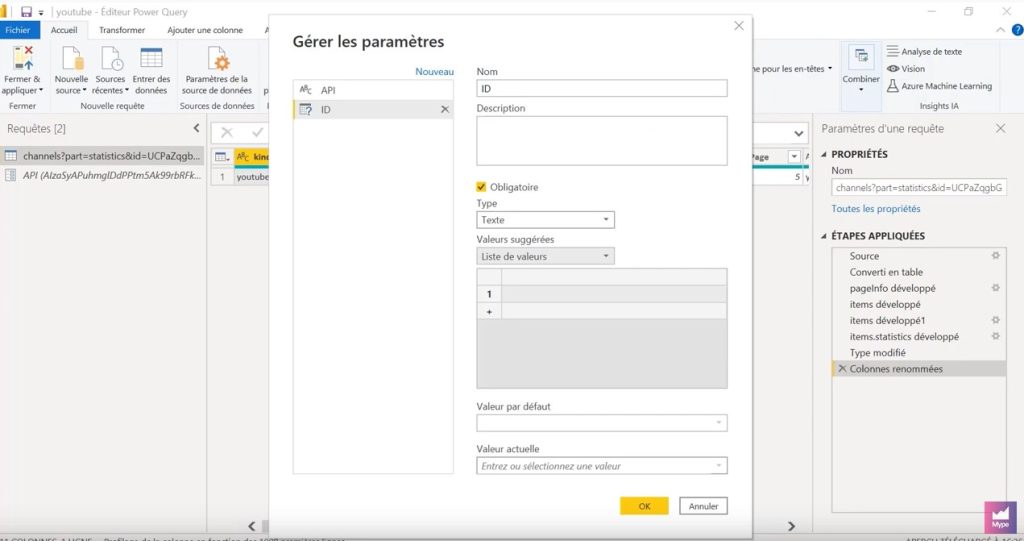Click OK in the dialog
The image size is (1024, 541).
coord(644,506)
